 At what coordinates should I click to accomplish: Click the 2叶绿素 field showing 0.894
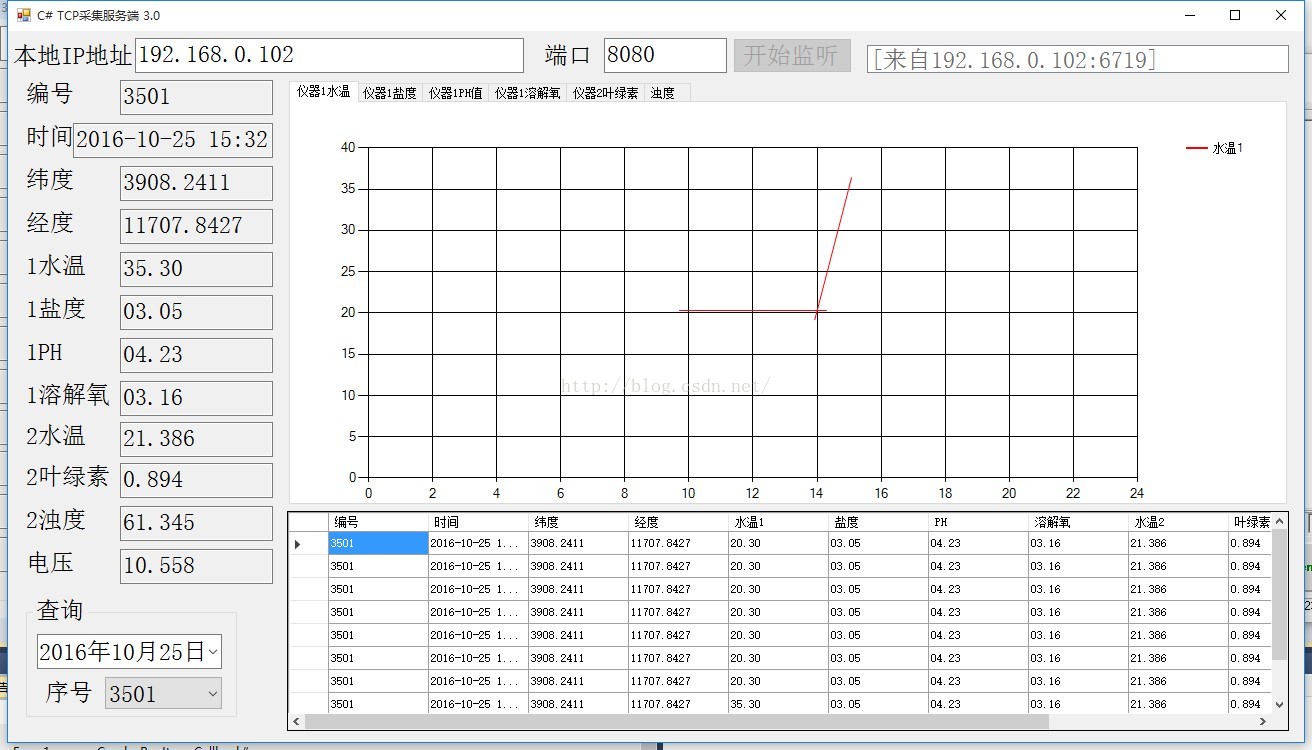pyautogui.click(x=196, y=480)
